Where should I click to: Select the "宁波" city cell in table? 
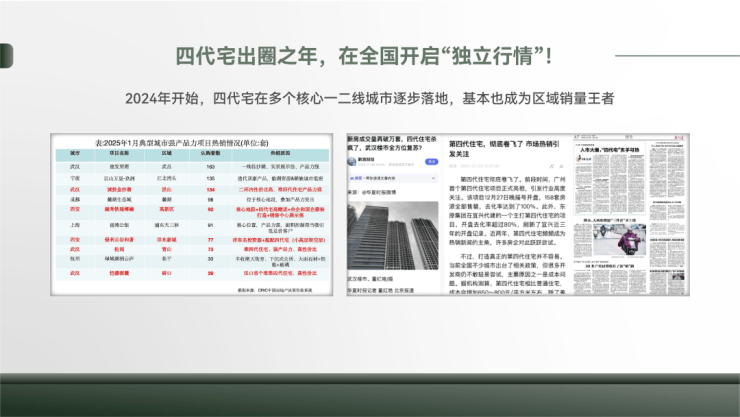[73, 178]
